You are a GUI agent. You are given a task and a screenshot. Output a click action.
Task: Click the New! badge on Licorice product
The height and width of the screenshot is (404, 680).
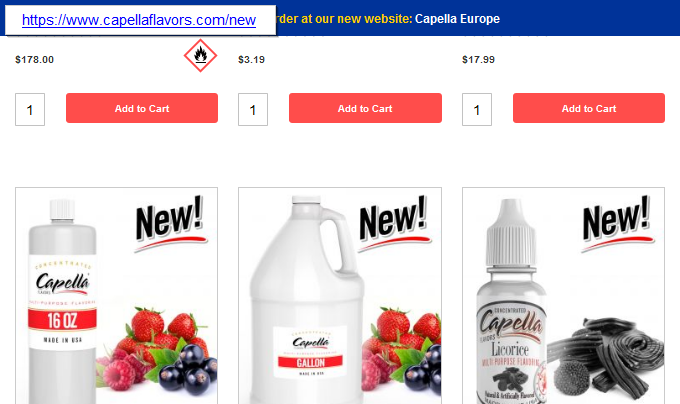[x=618, y=224]
